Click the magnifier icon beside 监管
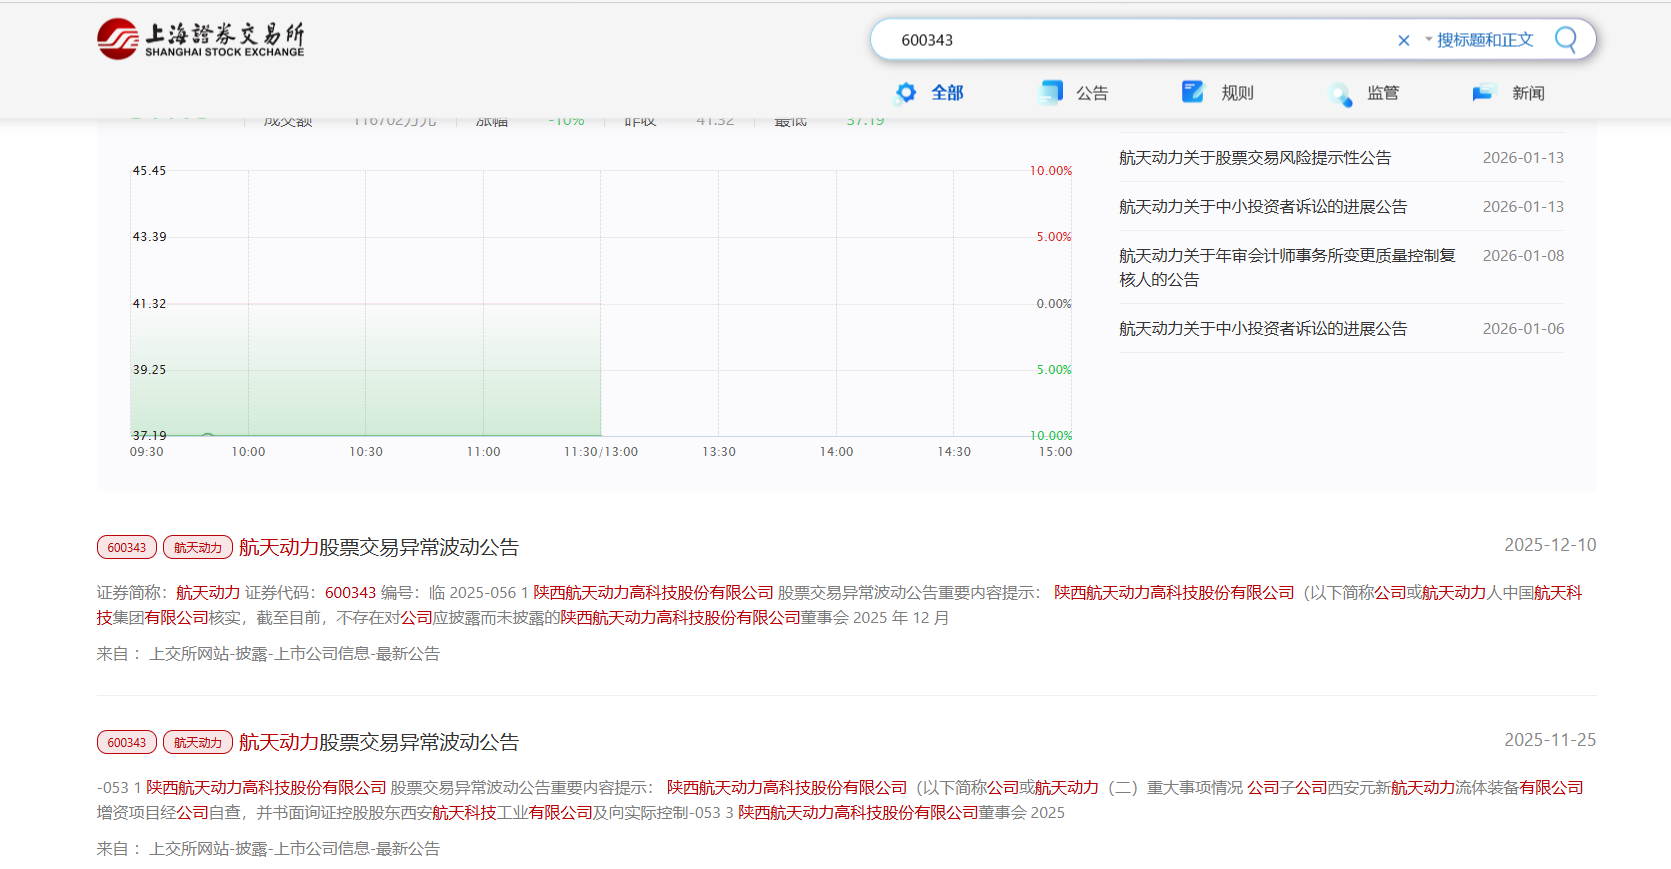The width and height of the screenshot is (1671, 869). click(1340, 94)
